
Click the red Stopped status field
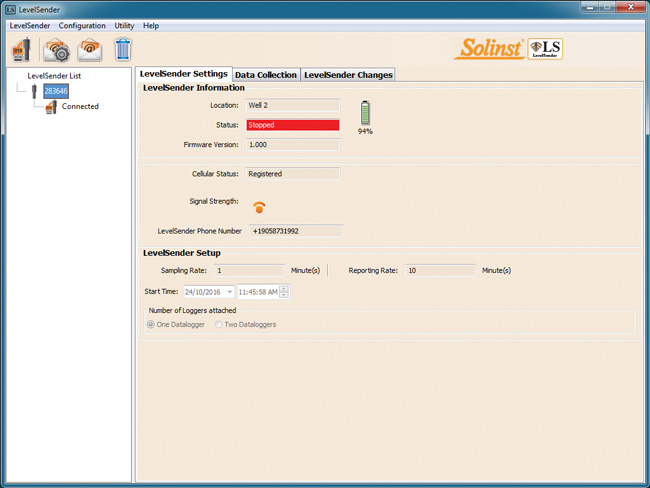click(292, 125)
